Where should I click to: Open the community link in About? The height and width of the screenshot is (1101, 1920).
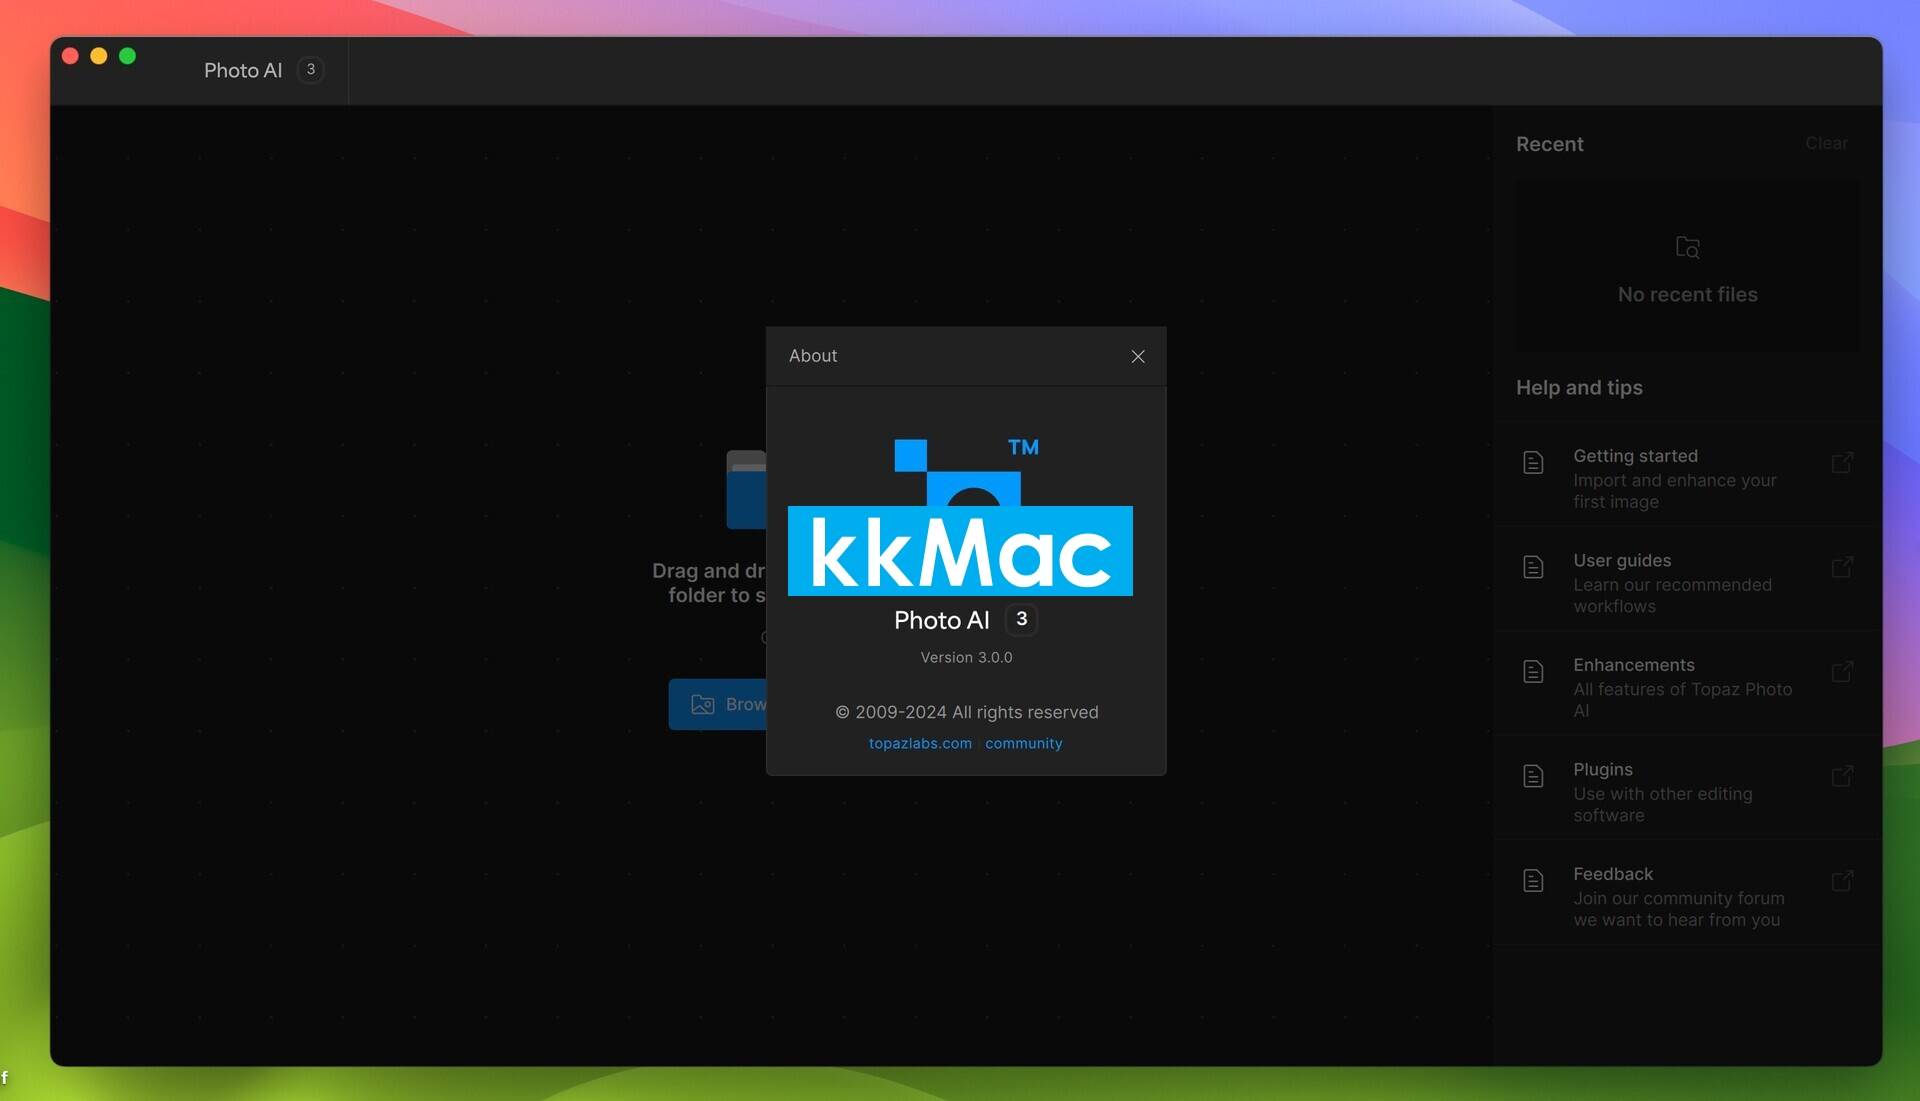[1023, 744]
